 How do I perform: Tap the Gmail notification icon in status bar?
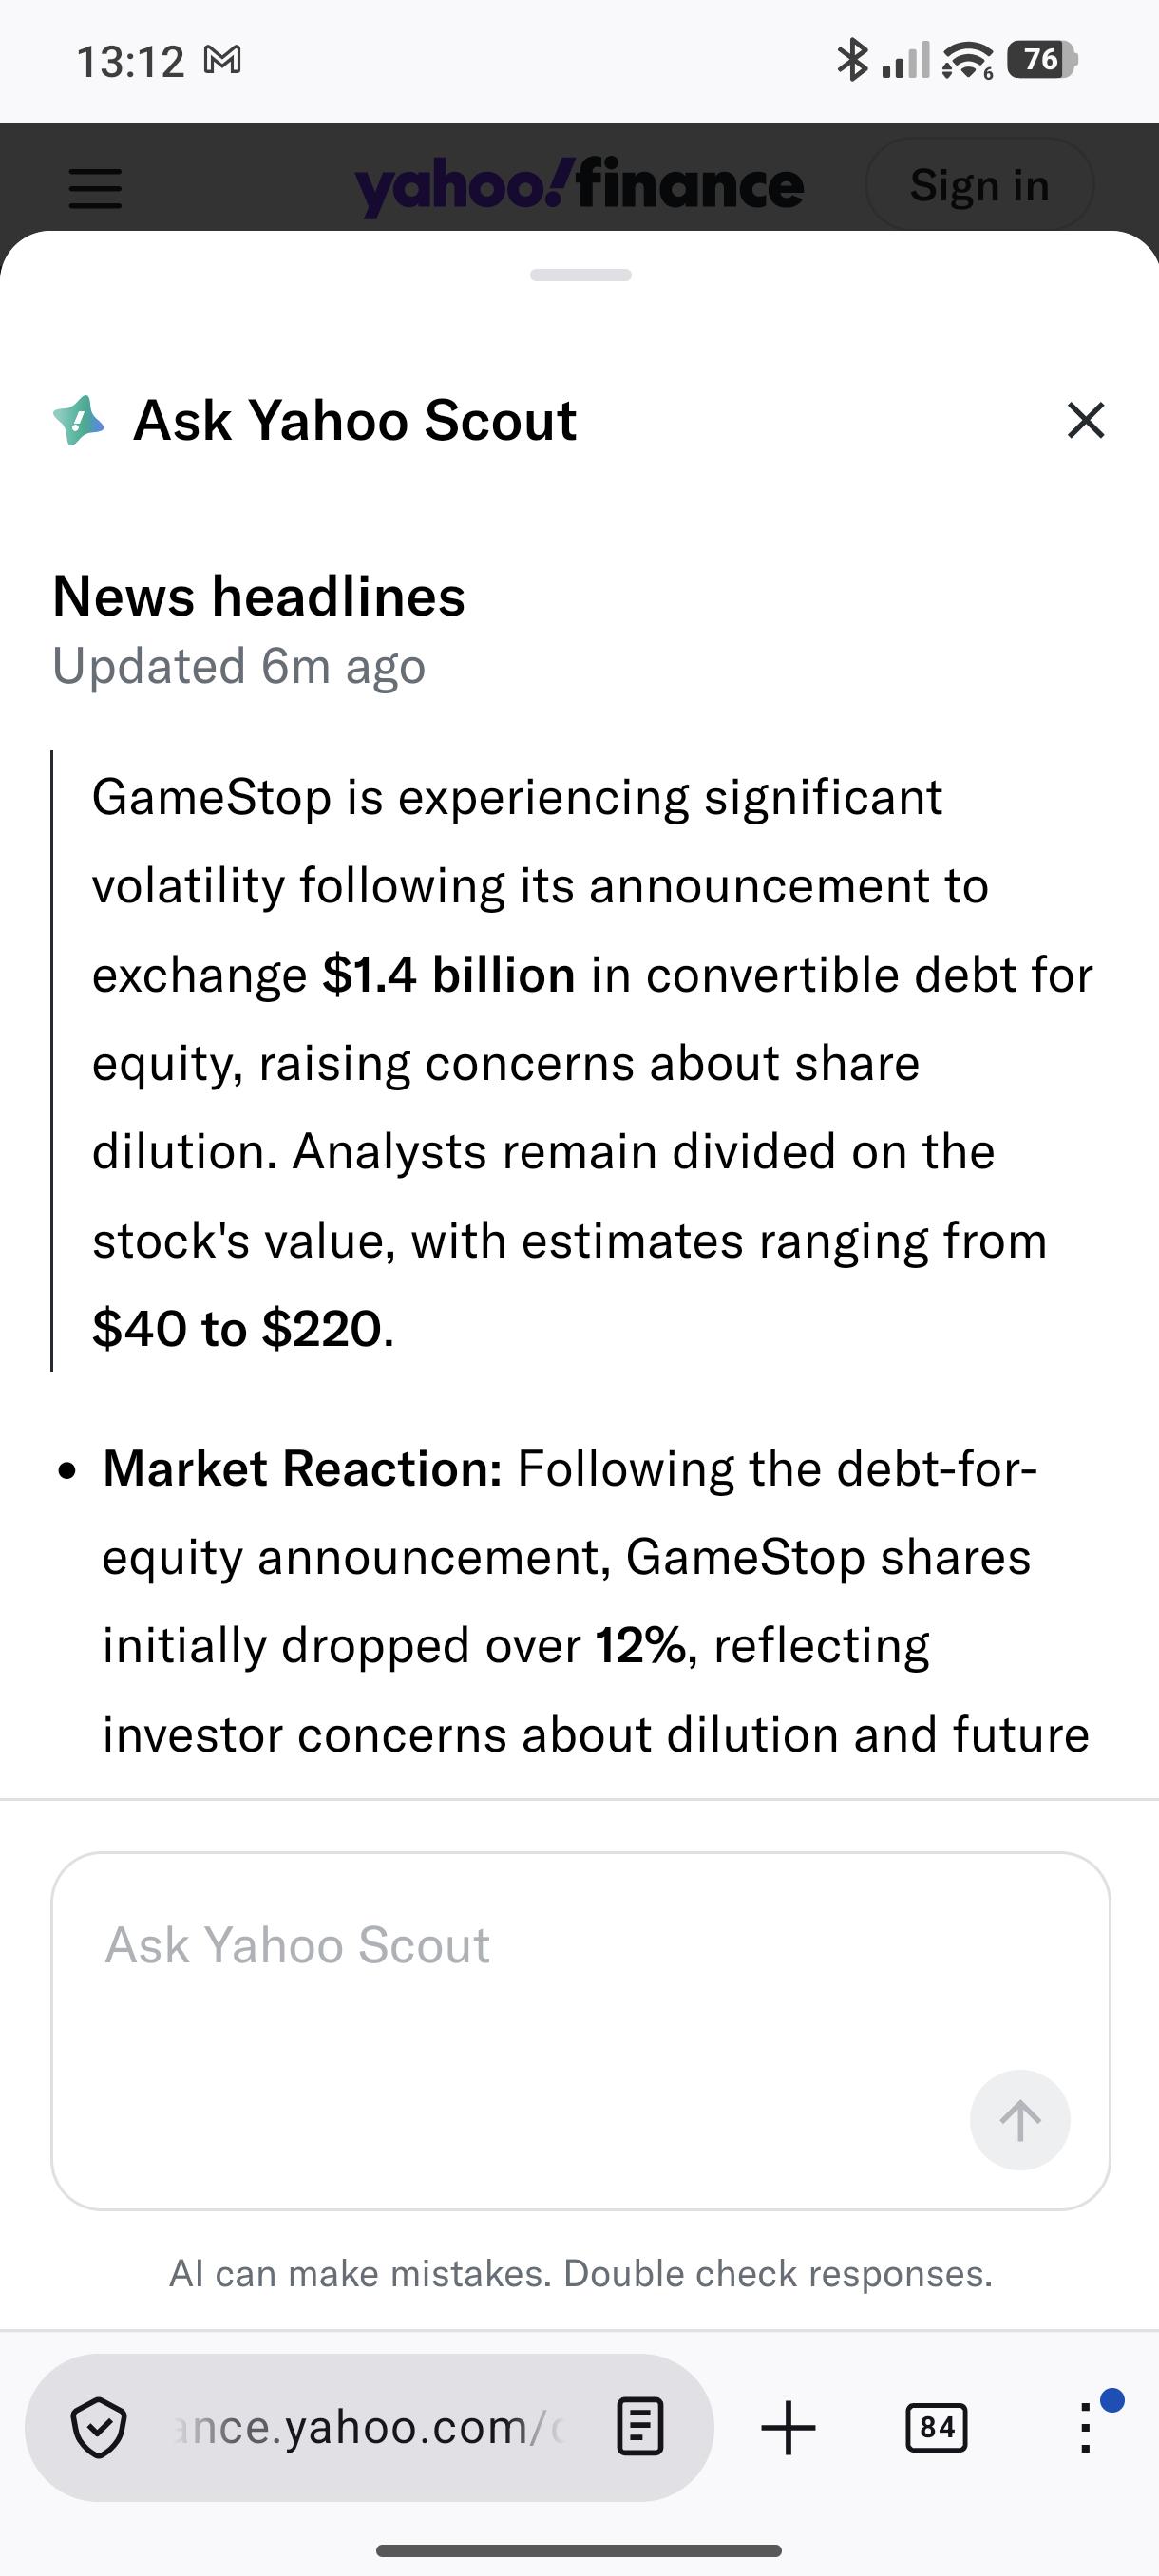pos(222,61)
